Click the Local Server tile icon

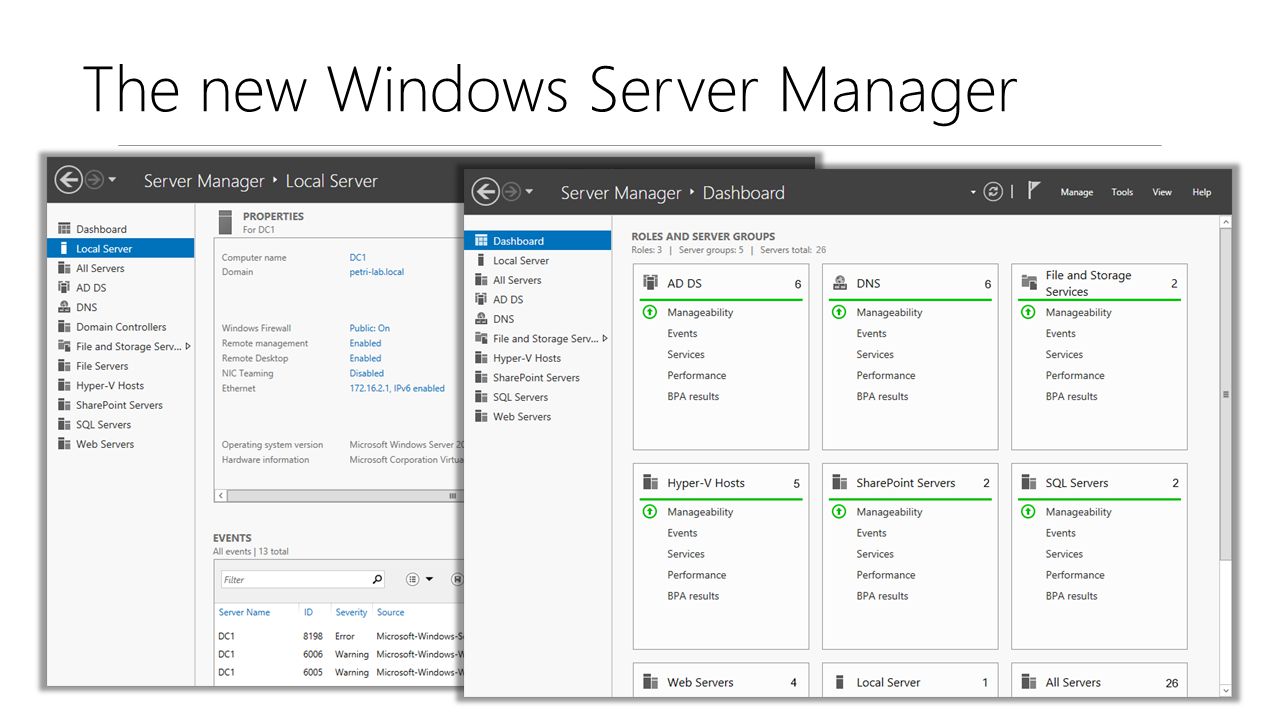(839, 682)
